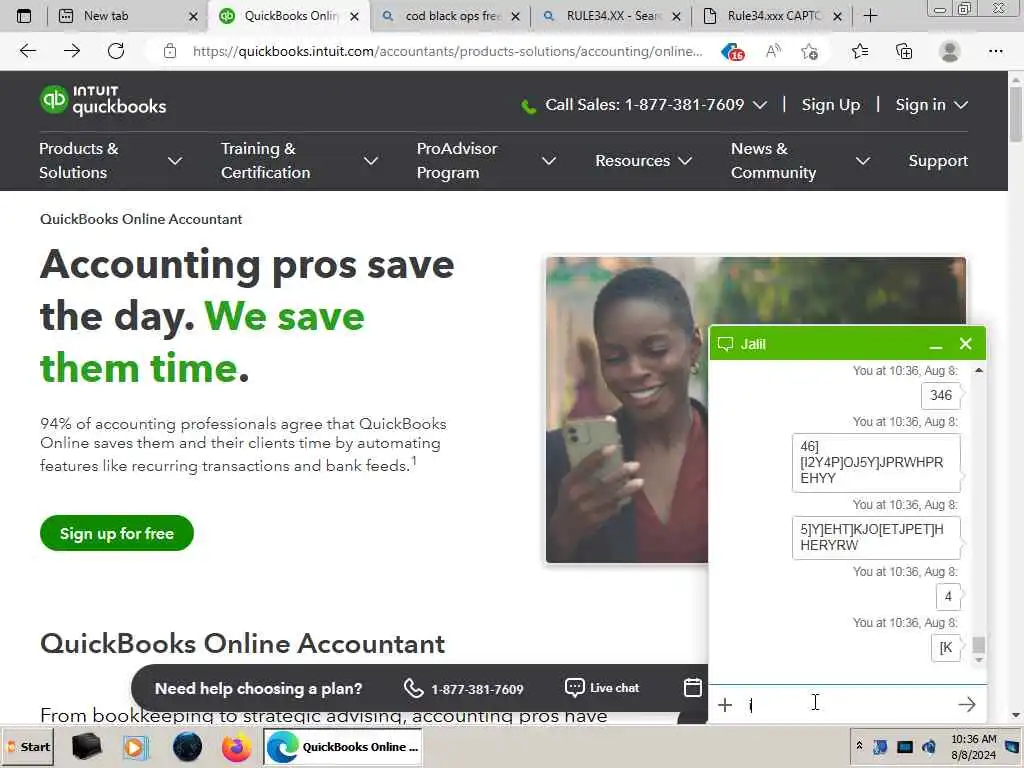Switch to the Rule34.xxx CAPTCHA tab
Viewport: 1024px width, 768px height.
pyautogui.click(x=772, y=16)
